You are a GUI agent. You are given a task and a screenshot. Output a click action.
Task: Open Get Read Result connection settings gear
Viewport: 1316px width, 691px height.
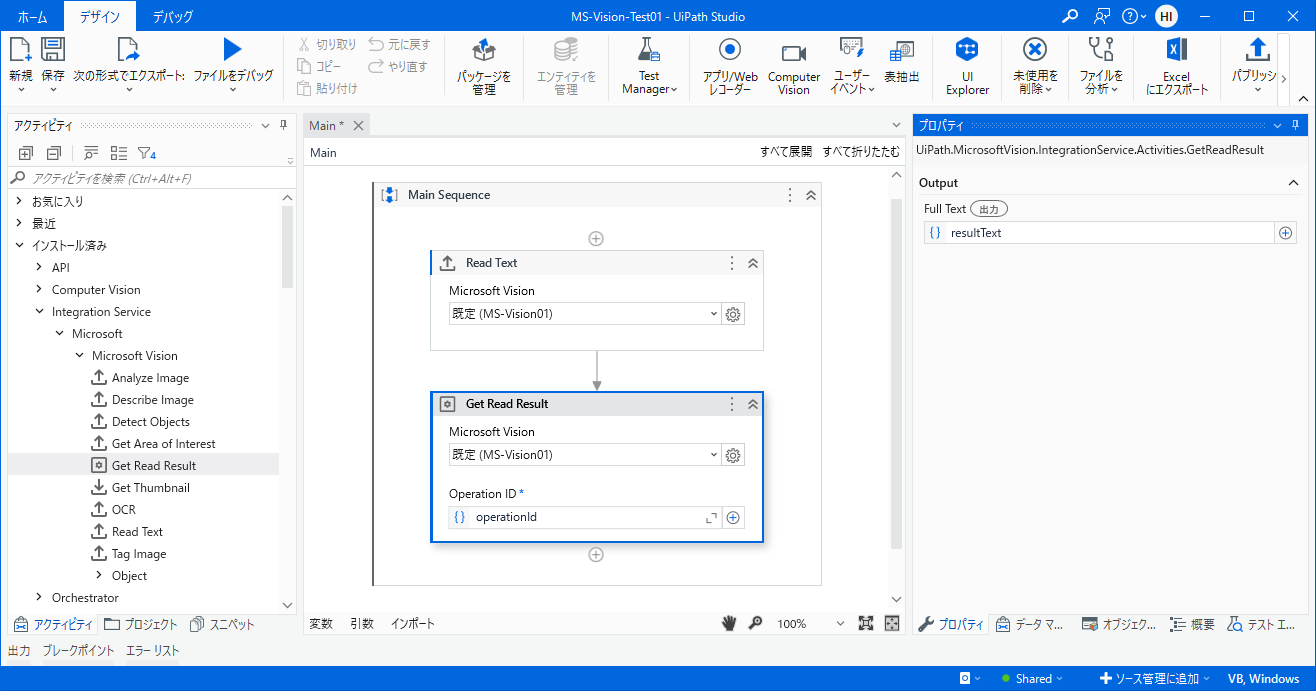pyautogui.click(x=733, y=455)
